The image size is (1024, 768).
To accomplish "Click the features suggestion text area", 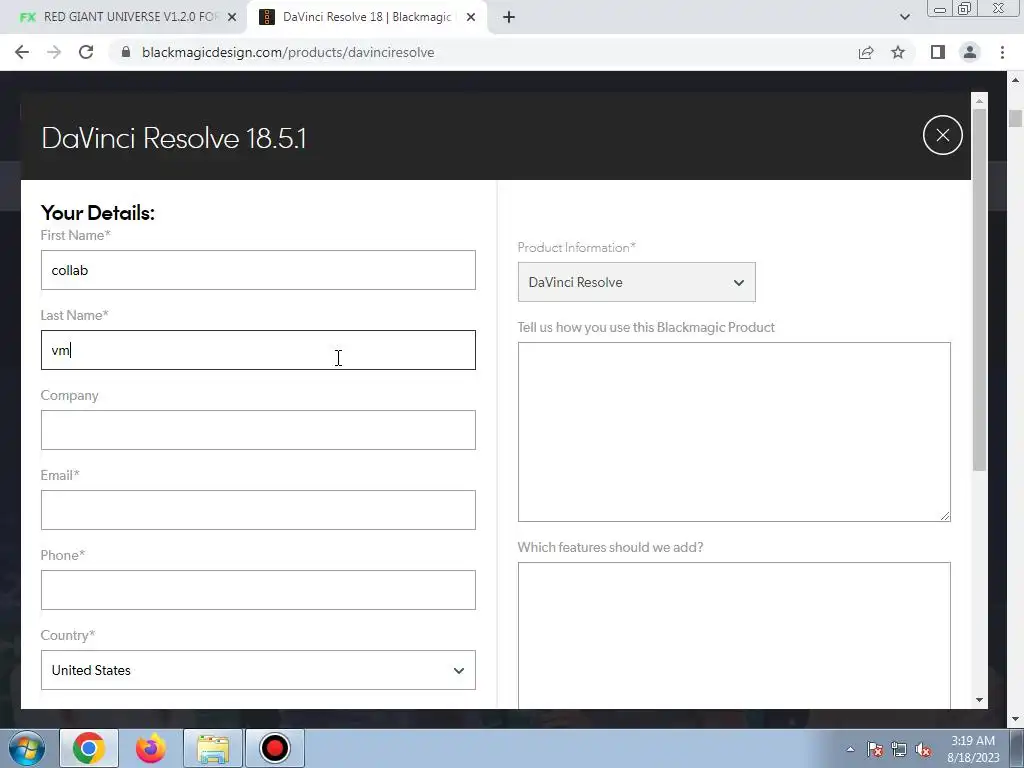I will click(734, 635).
